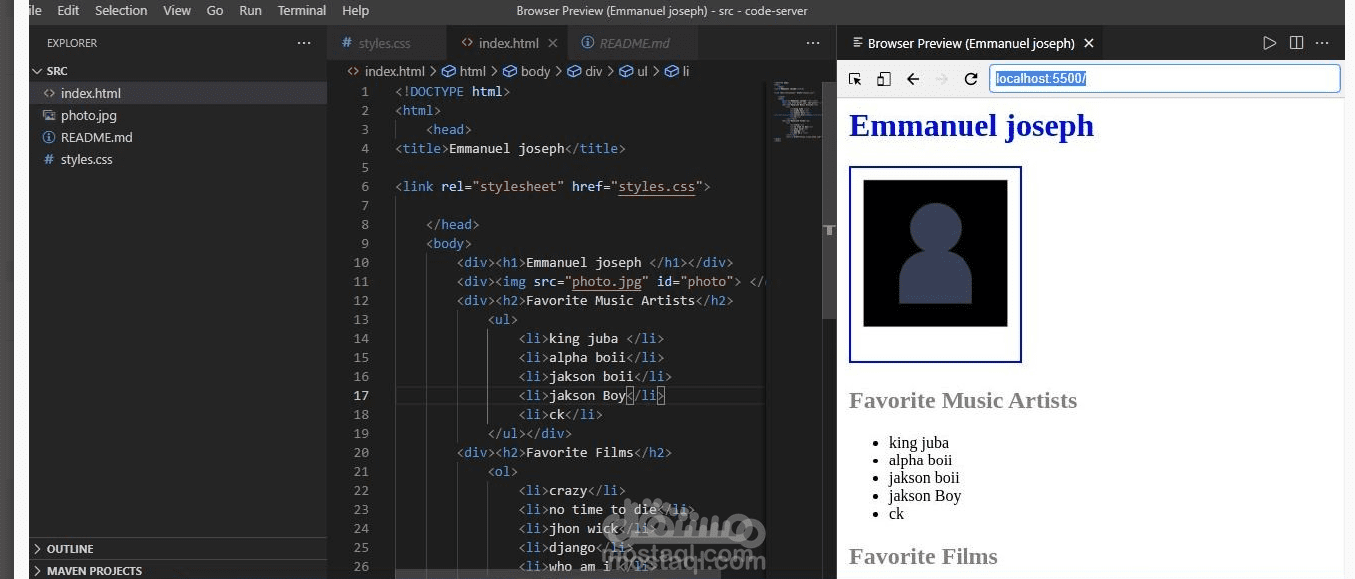The width and height of the screenshot is (1355, 579).
Task: Reload the browser preview page
Action: pos(970,79)
